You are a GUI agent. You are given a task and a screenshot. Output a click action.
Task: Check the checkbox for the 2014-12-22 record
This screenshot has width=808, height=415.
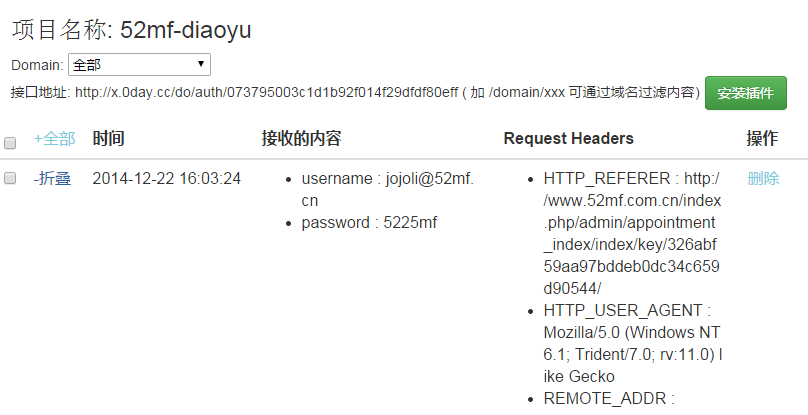tap(10, 178)
